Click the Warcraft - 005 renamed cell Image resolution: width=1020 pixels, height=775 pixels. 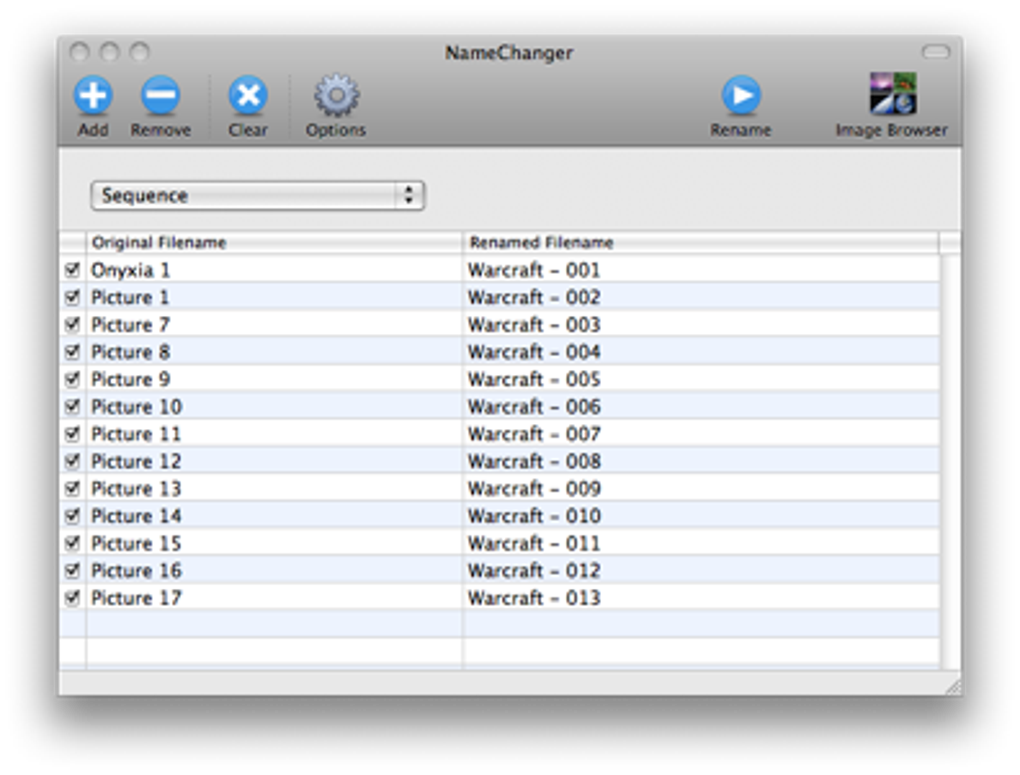(x=701, y=379)
